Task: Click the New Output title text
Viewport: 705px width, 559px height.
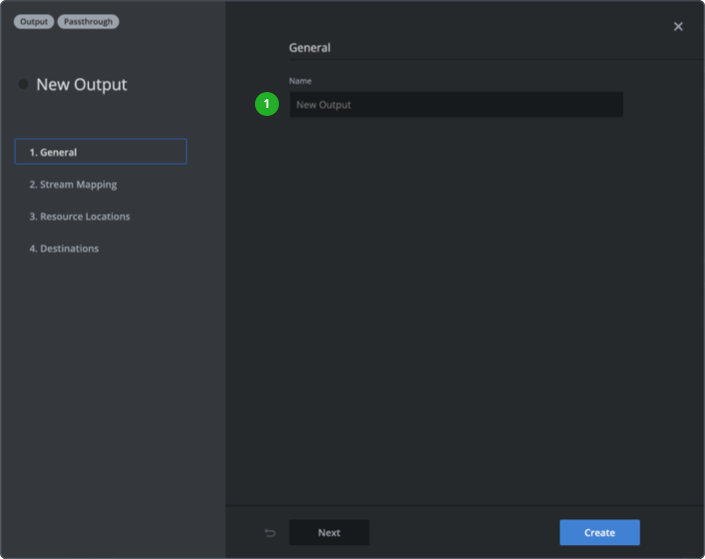Action: pos(82,85)
